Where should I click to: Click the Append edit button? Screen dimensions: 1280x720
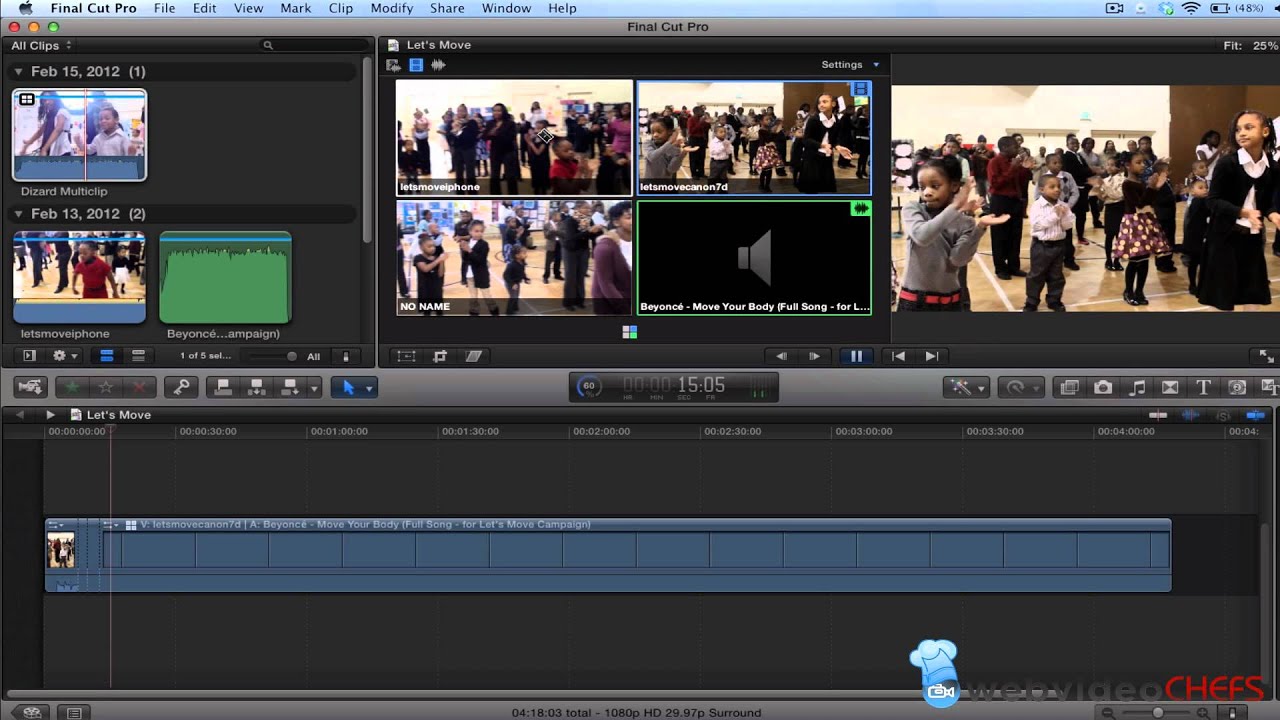290,387
